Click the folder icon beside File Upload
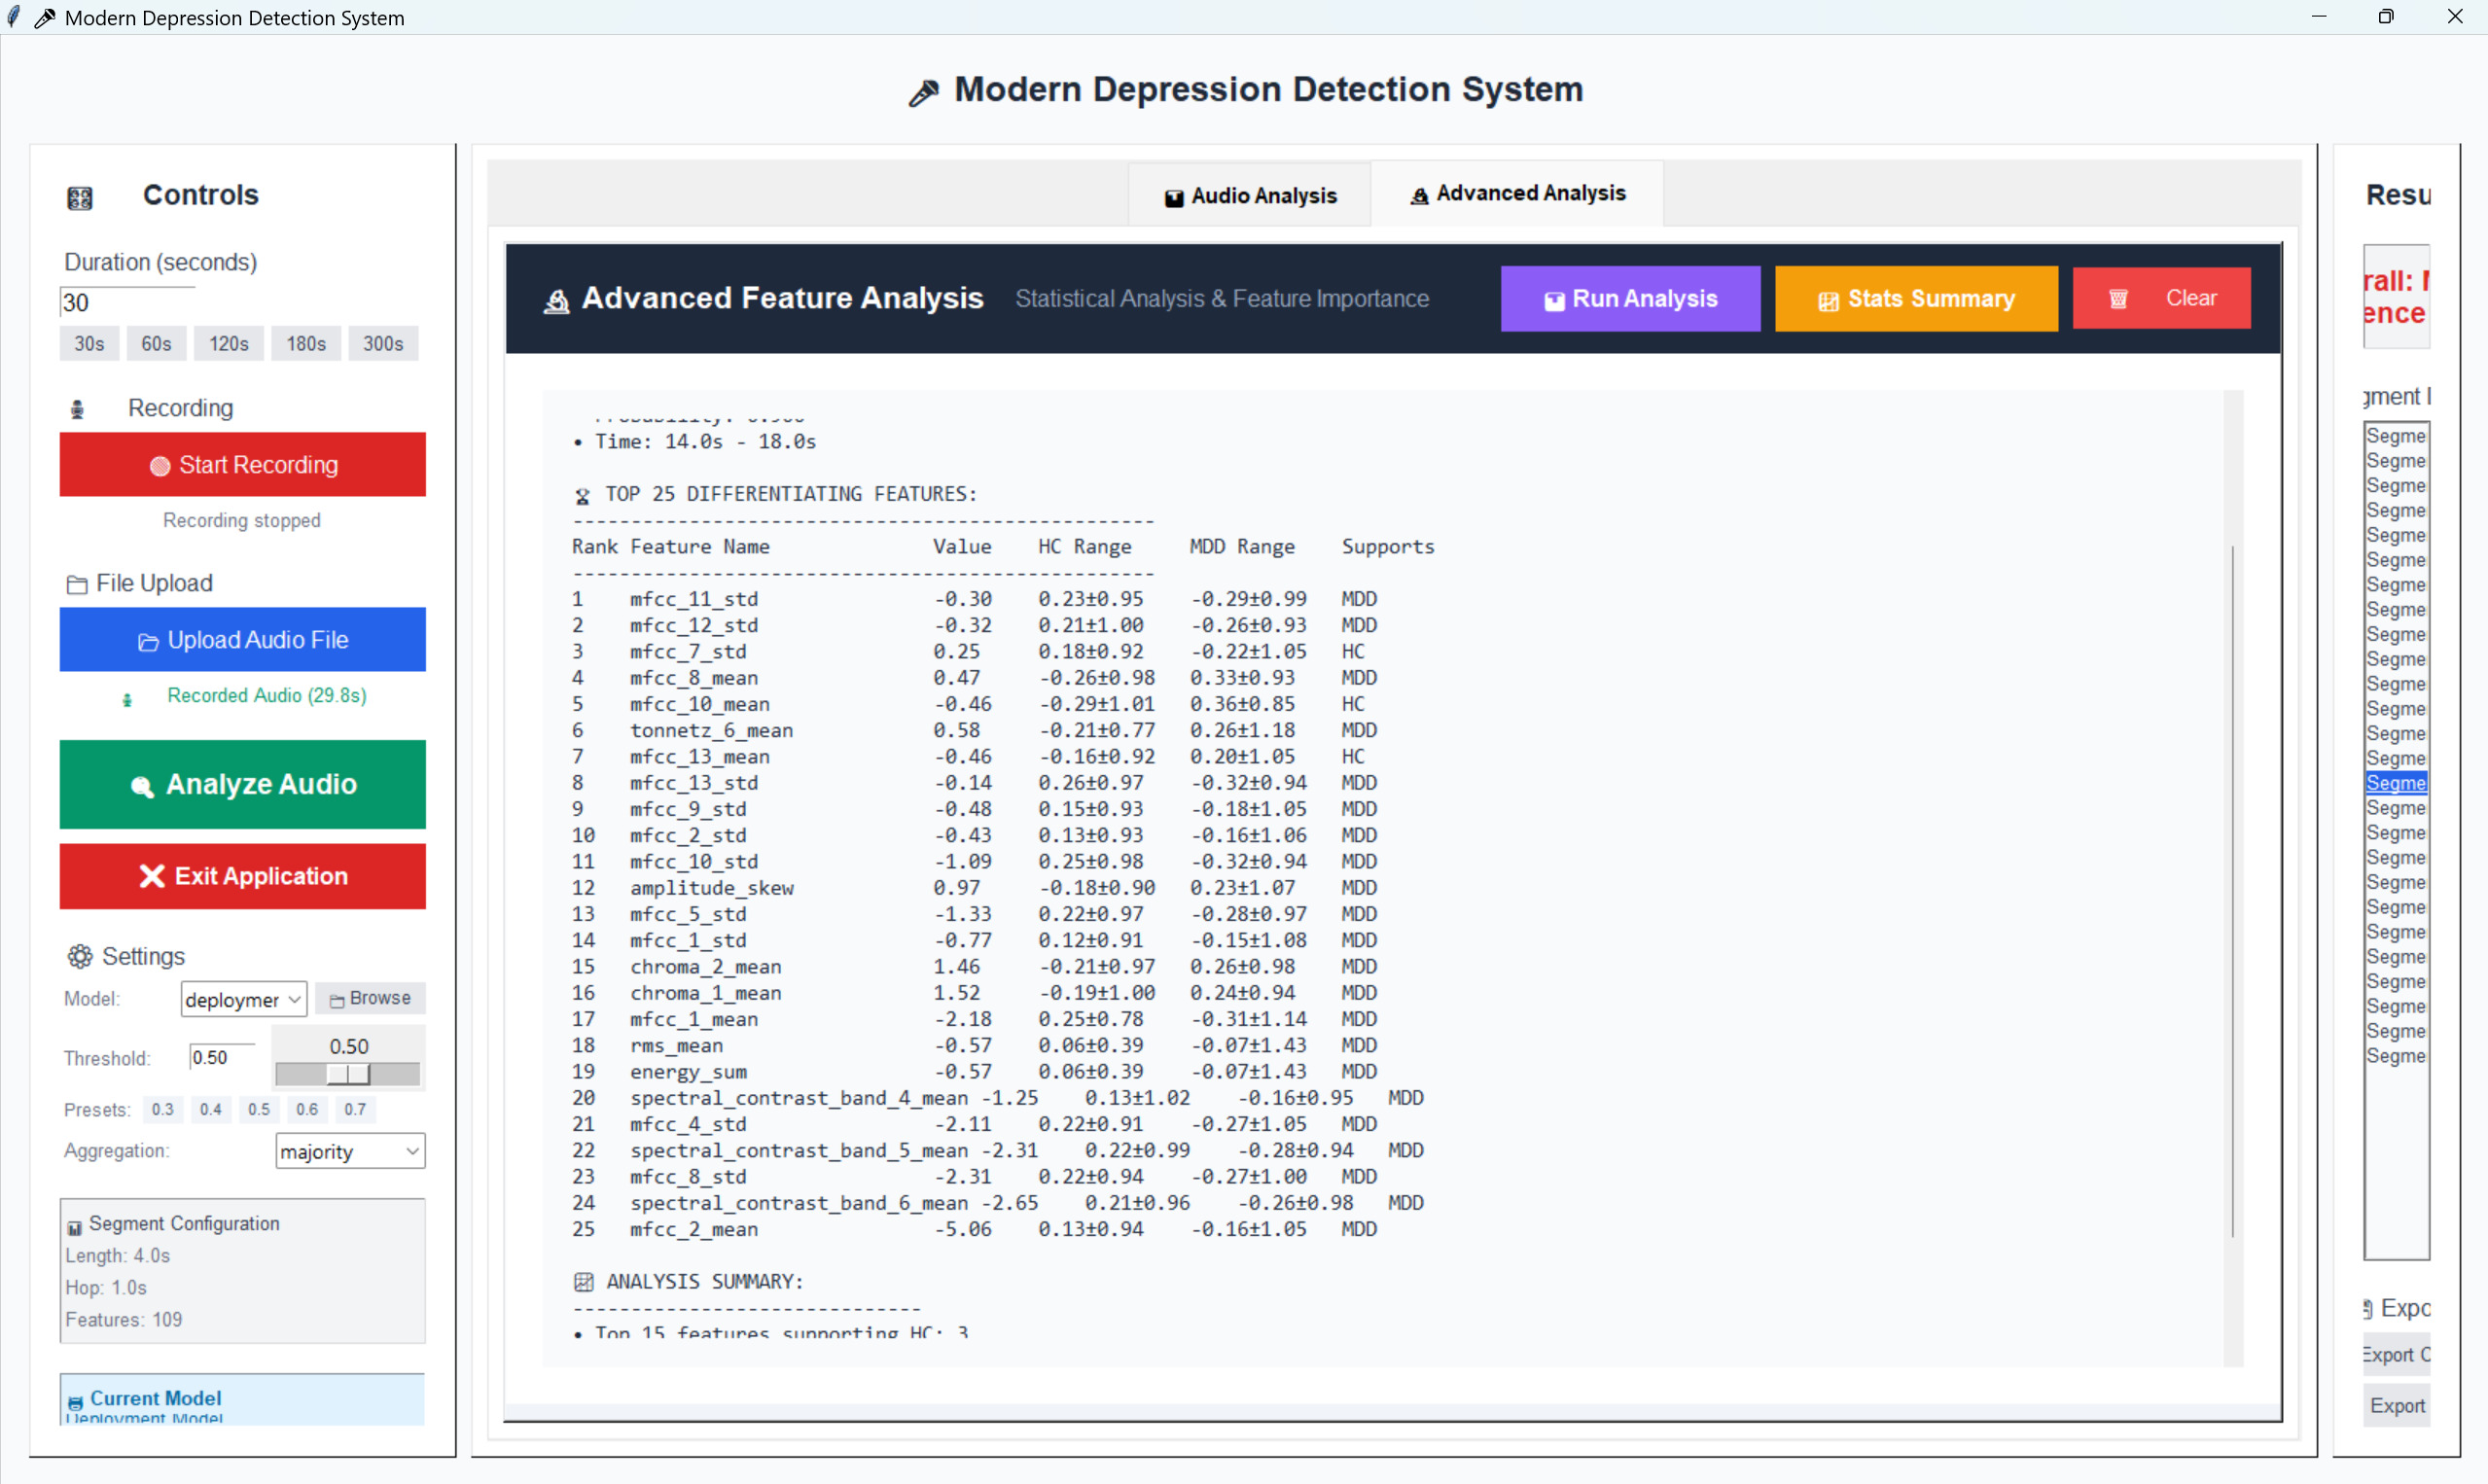This screenshot has height=1484, width=2488. [77, 585]
